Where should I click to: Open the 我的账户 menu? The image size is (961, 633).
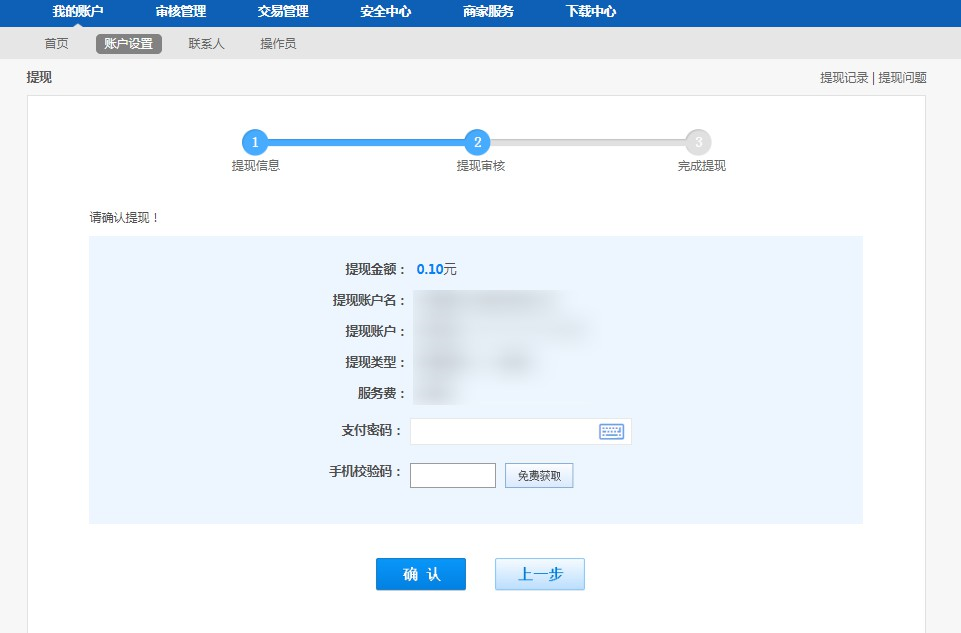78,12
